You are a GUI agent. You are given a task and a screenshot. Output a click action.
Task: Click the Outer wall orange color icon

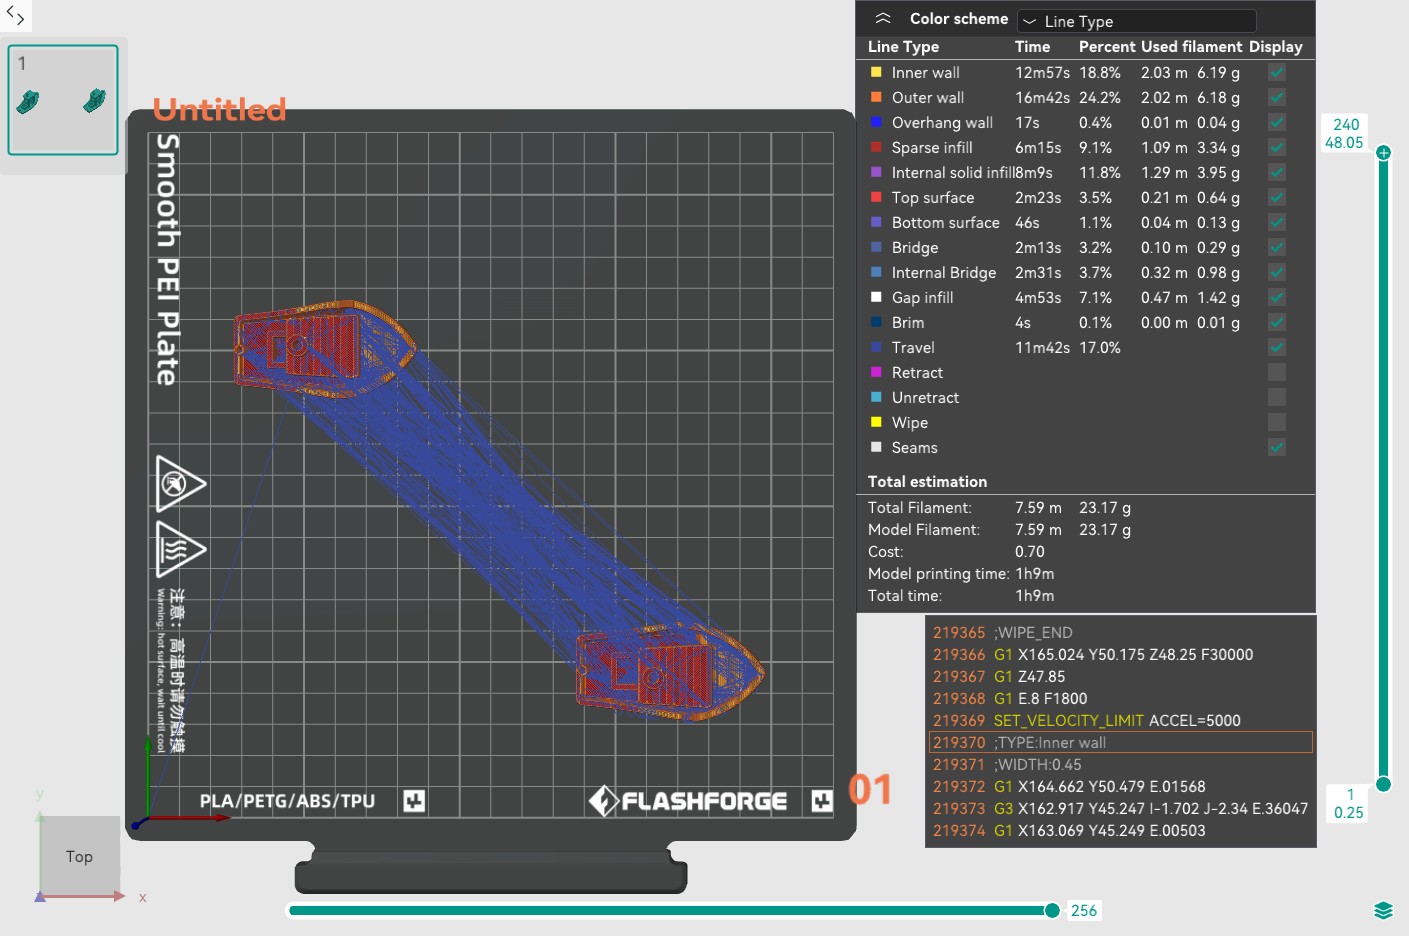(x=876, y=97)
